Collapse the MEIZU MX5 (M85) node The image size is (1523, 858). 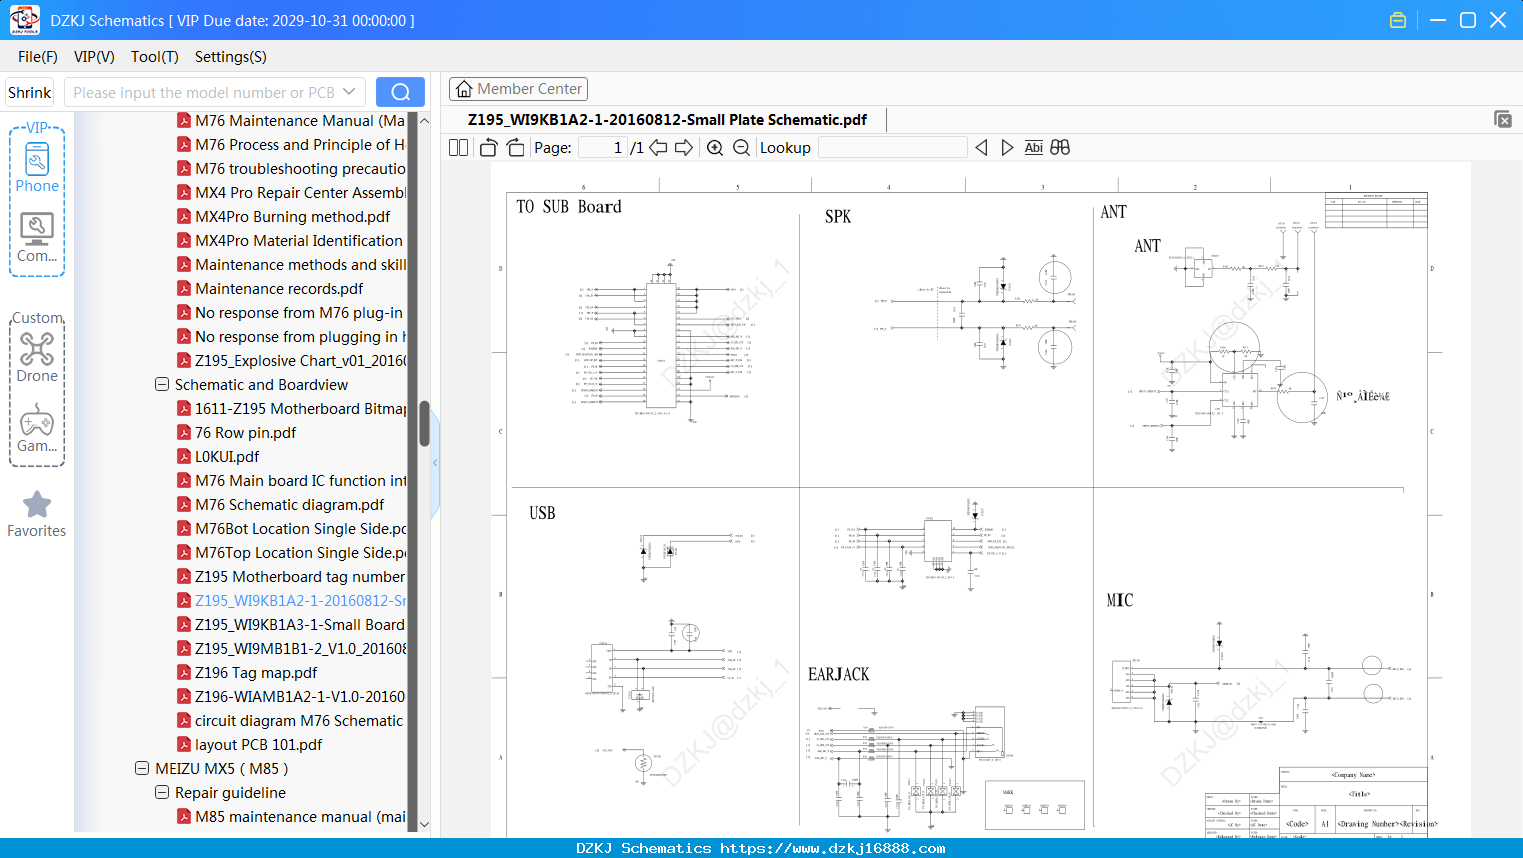point(142,769)
